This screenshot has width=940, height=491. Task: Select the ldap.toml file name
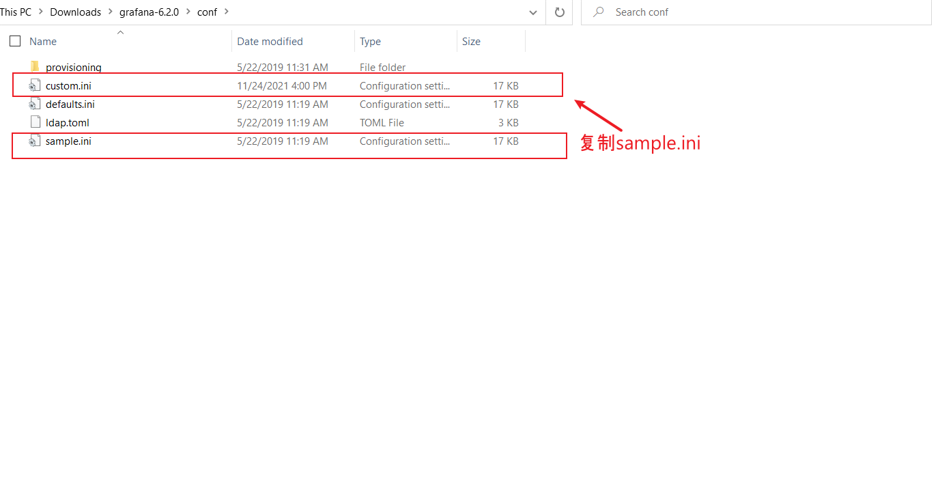click(67, 123)
